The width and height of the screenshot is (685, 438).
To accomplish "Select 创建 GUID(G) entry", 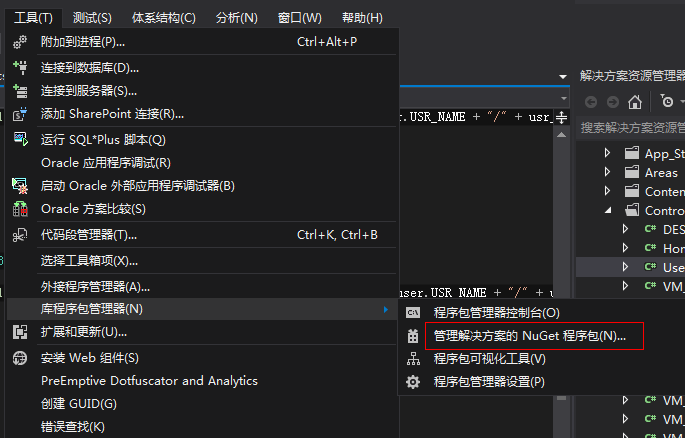I will click(201, 404).
